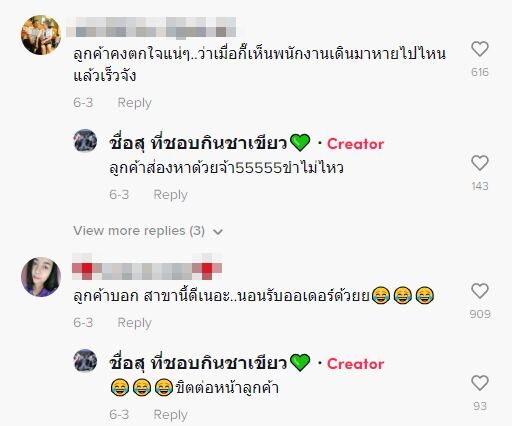The width and height of the screenshot is (512, 426).
Task: Tap the heart on the creator reply with 93 likes
Action: [x=480, y=383]
